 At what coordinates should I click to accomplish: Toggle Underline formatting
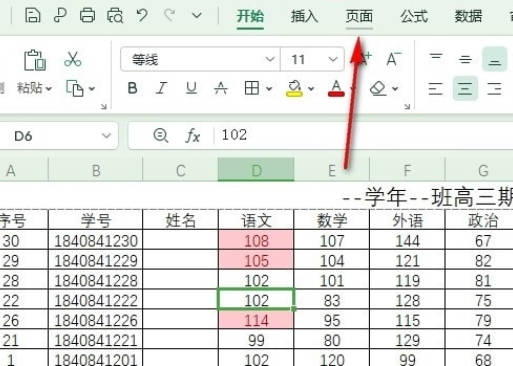pos(191,89)
